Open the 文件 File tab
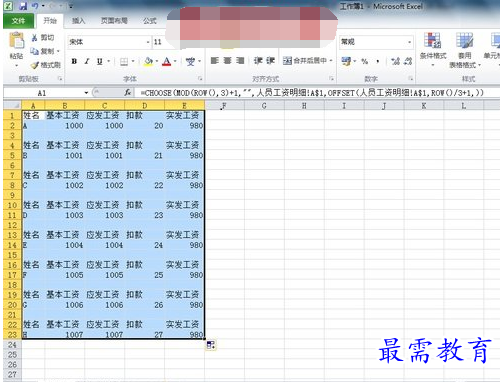The width and height of the screenshot is (500, 382). [x=18, y=21]
